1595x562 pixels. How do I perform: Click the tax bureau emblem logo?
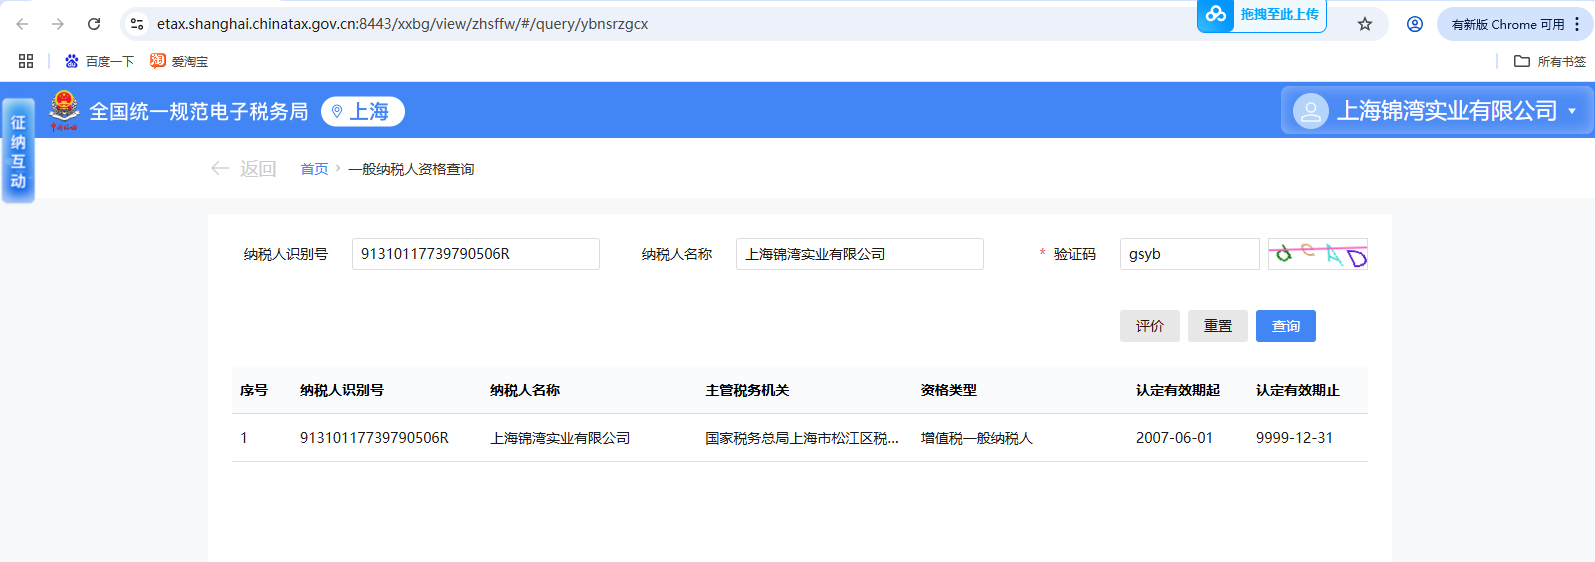tap(64, 110)
